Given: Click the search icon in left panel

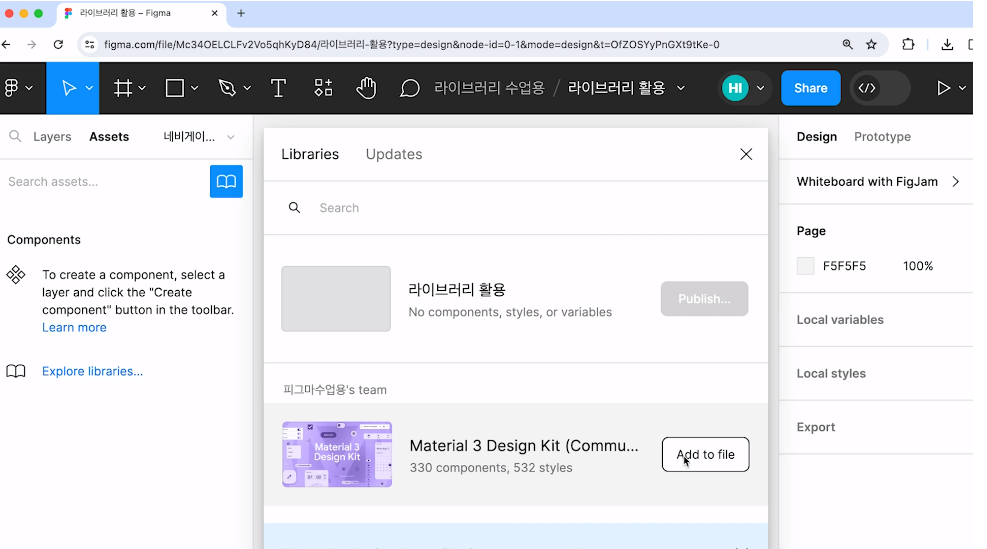Looking at the screenshot, I should (15, 136).
